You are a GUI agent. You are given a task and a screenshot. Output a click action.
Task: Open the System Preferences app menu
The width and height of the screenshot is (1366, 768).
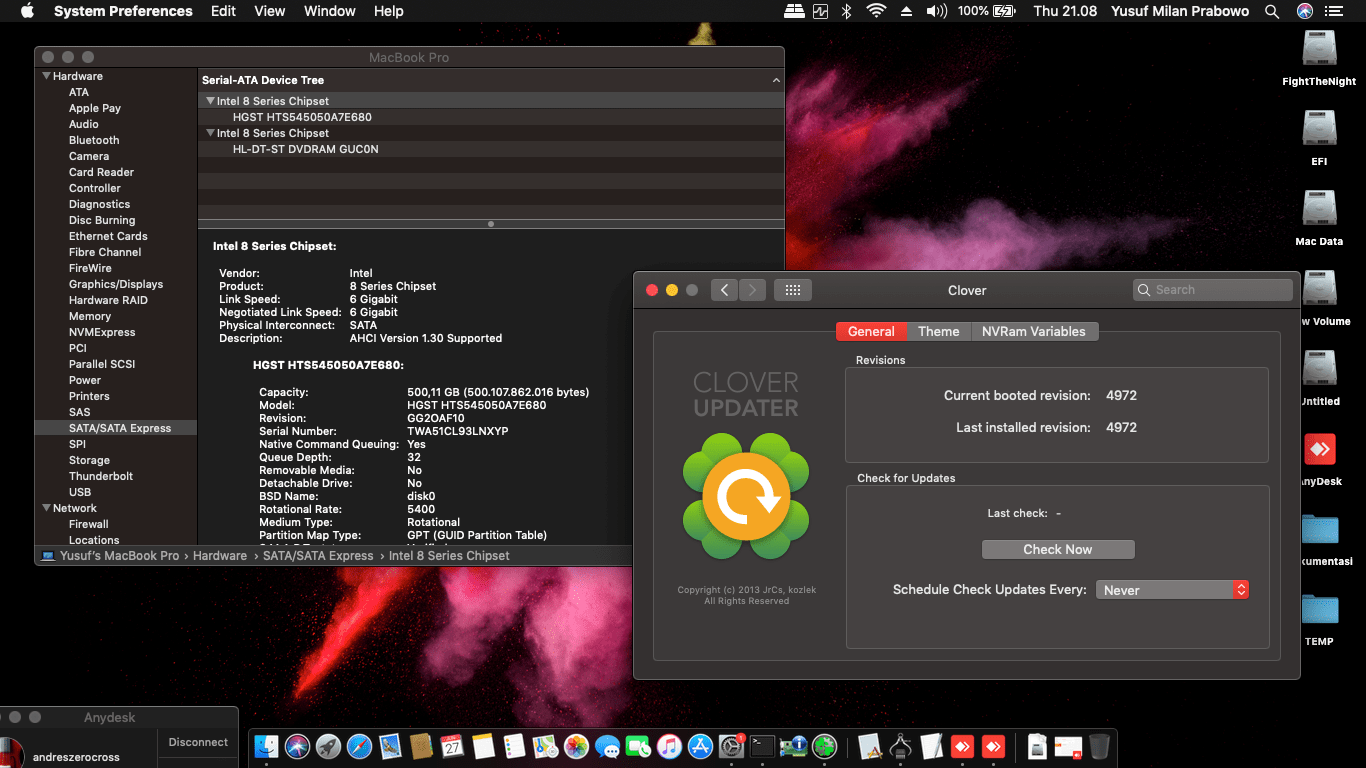click(x=123, y=11)
